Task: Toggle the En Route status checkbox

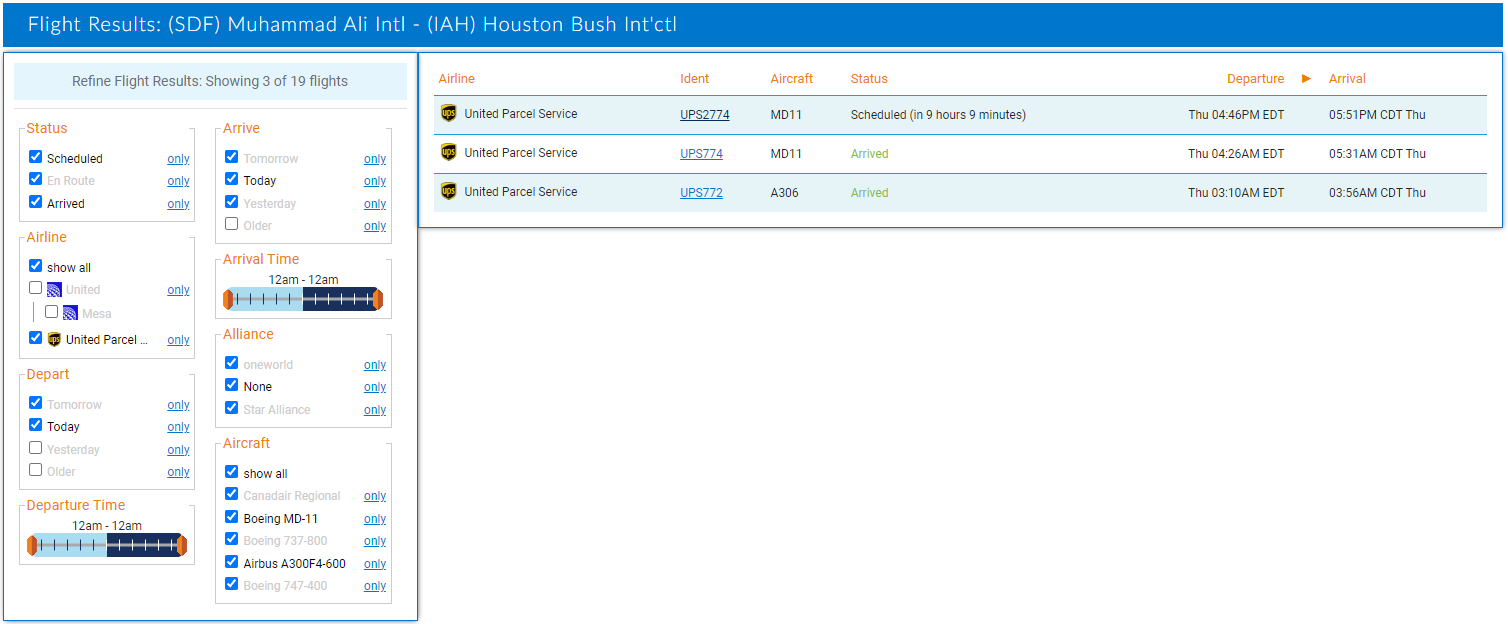Action: point(36,179)
